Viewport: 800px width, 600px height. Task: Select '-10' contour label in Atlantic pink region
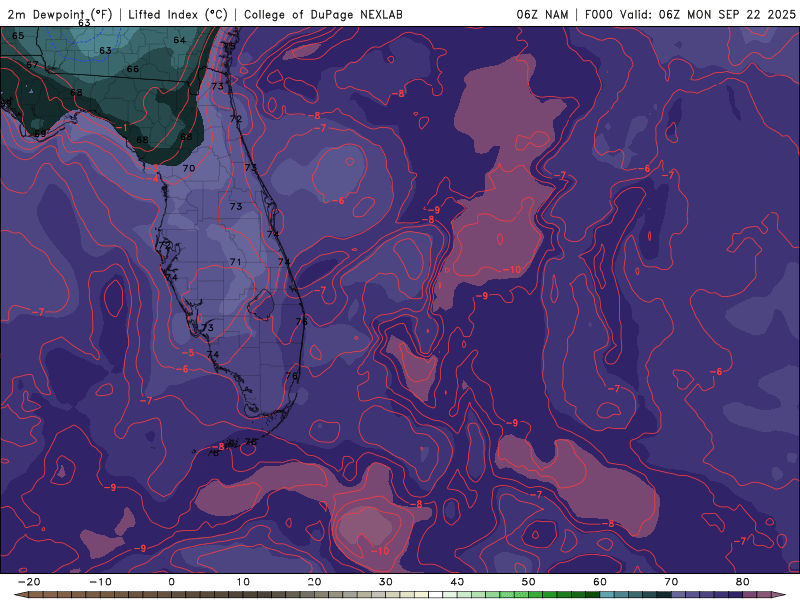click(512, 270)
